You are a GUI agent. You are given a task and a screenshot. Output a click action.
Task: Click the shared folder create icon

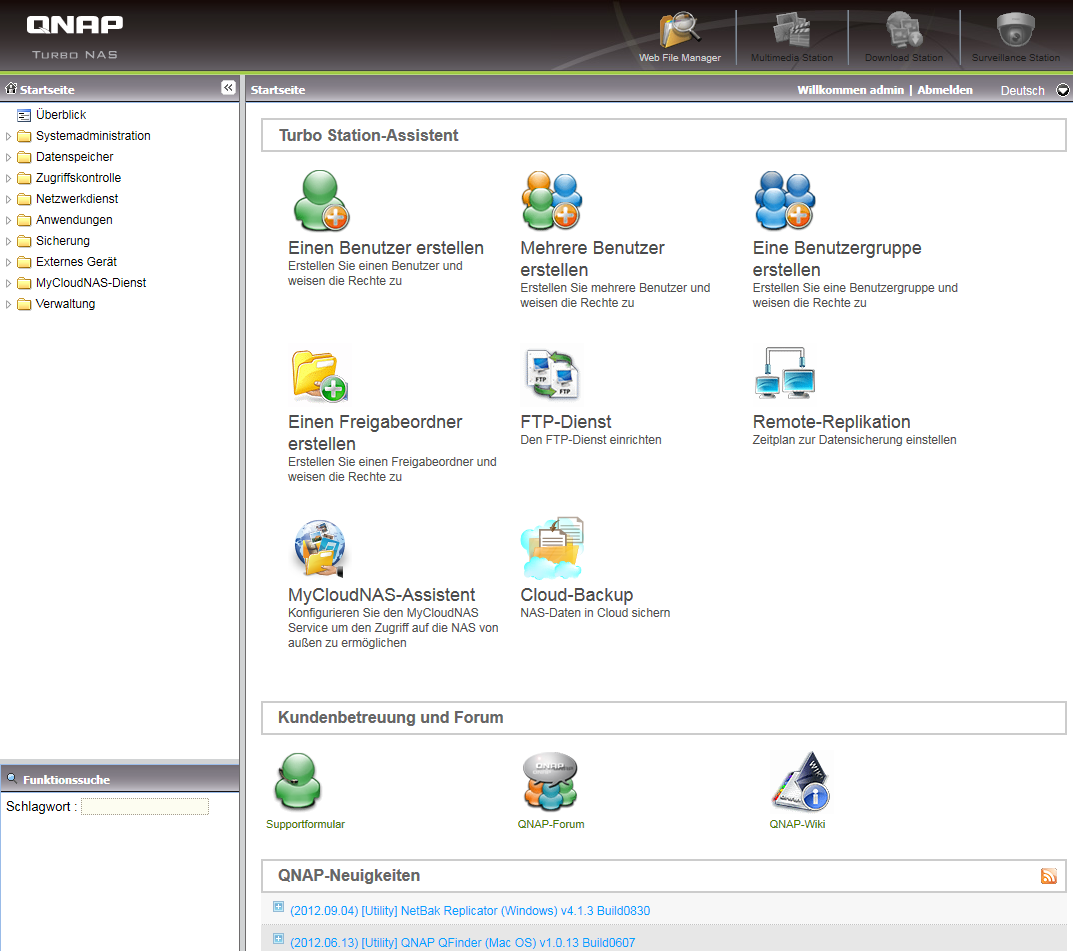click(x=320, y=374)
